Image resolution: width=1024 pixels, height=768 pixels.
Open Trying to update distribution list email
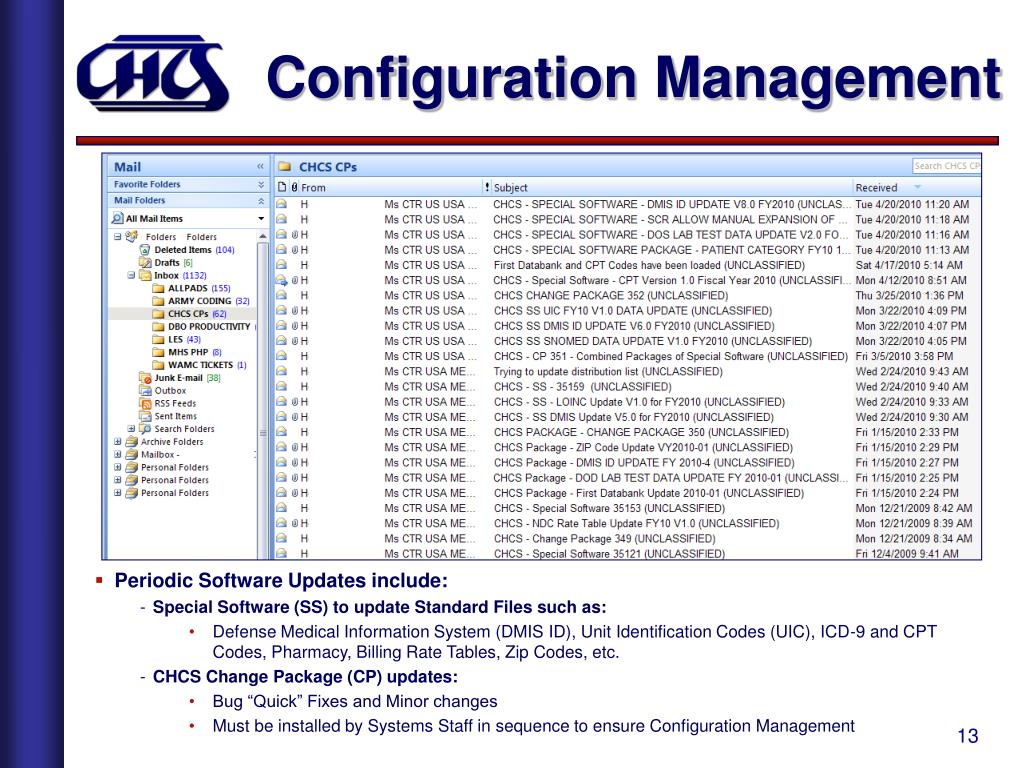point(628,372)
